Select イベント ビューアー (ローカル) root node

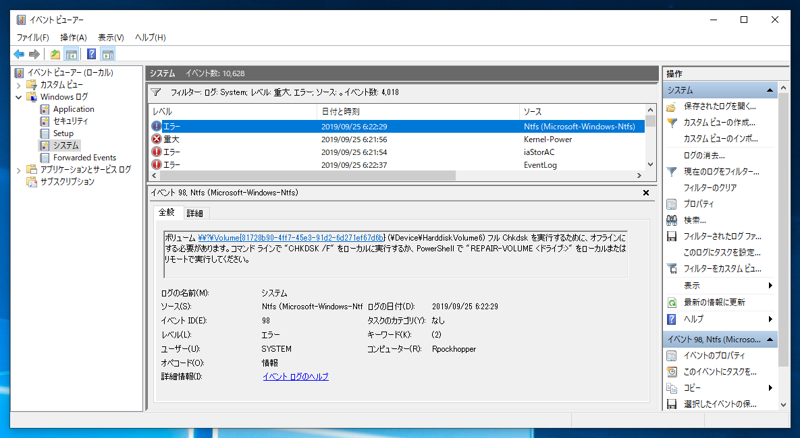coord(70,72)
